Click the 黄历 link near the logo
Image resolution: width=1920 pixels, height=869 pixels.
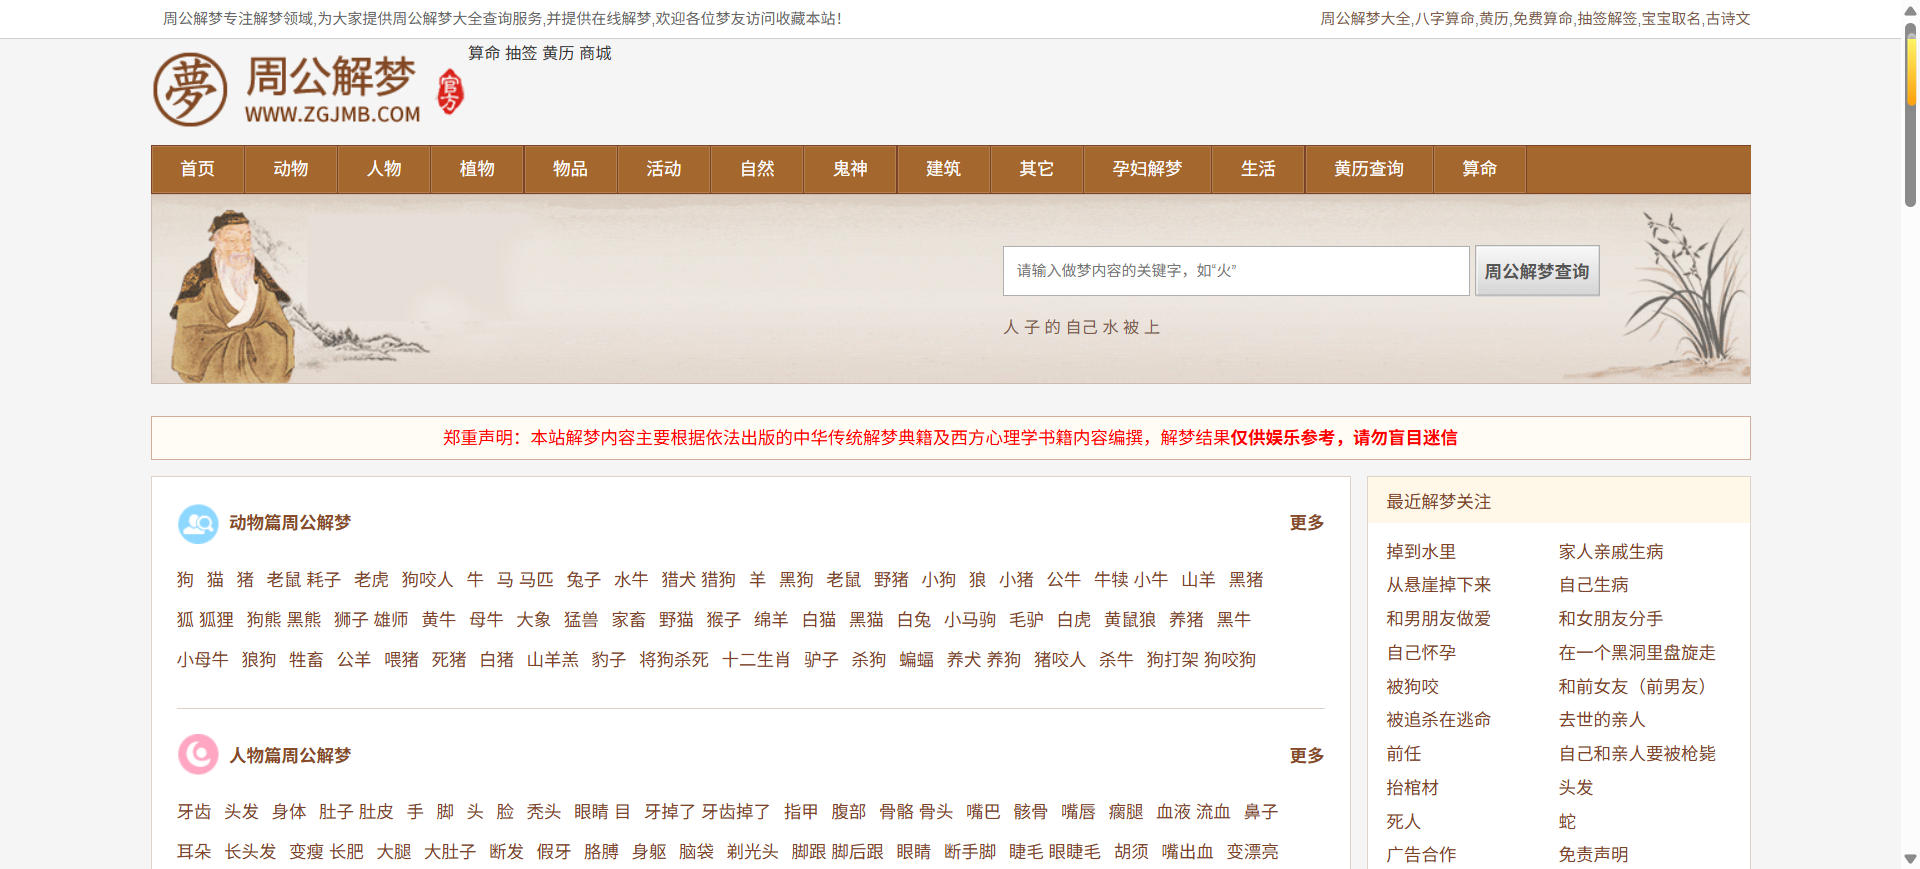(x=558, y=53)
